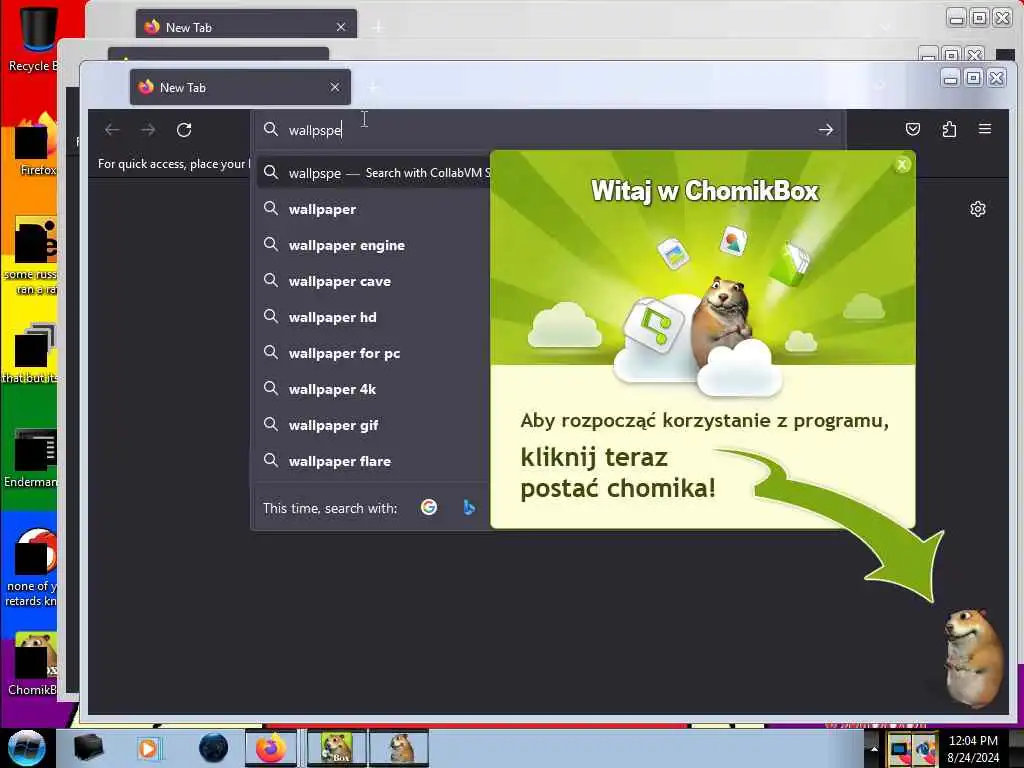Click the dark globe taskbar icon
Screen dimensions: 1024x768
pyautogui.click(x=214, y=748)
